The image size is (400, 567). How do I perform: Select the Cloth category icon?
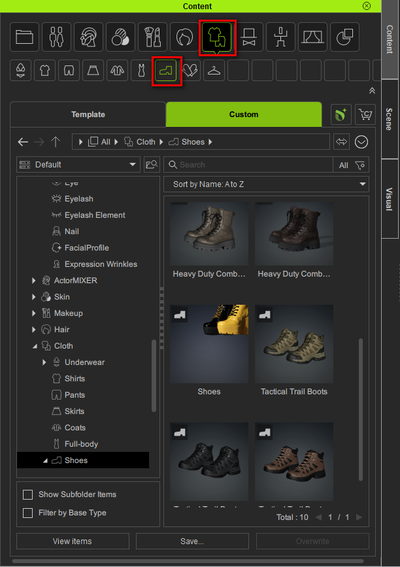(x=217, y=37)
